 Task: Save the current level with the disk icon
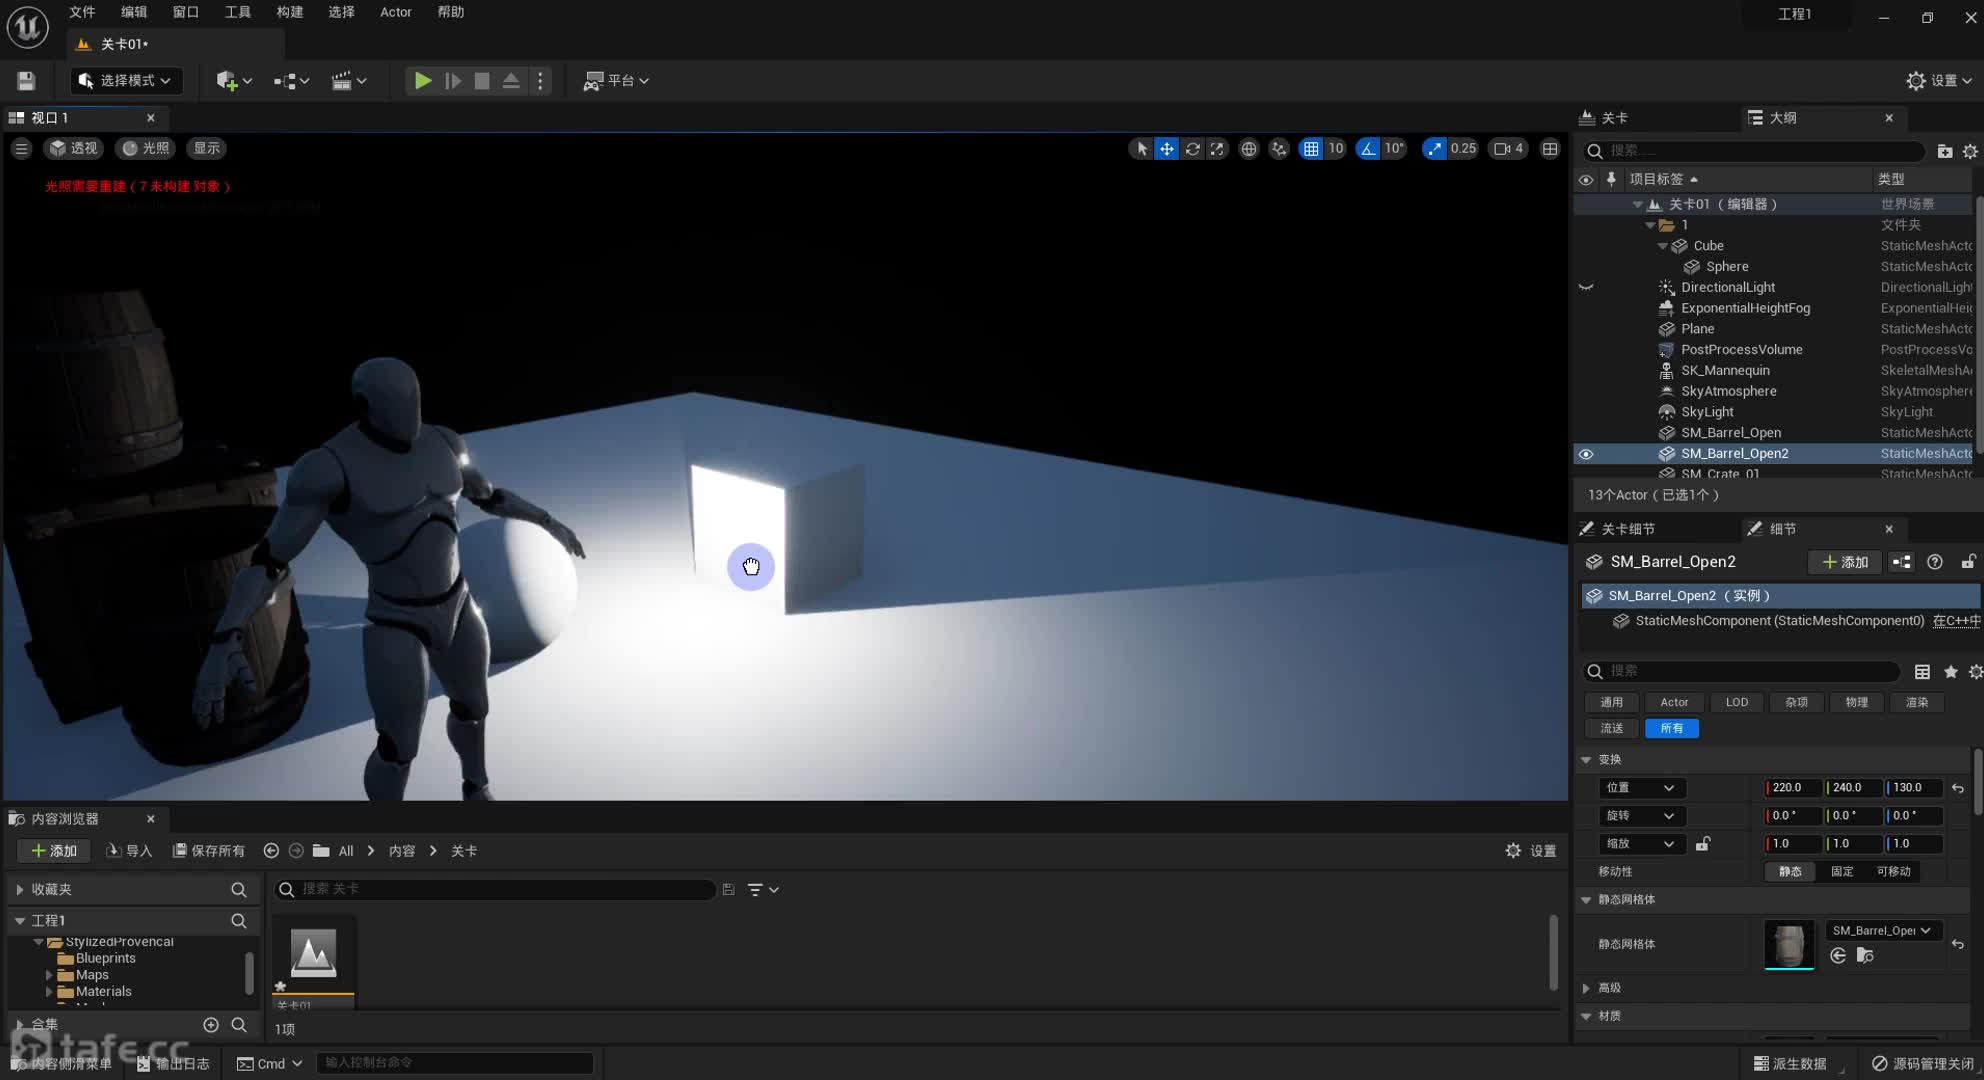(x=26, y=81)
